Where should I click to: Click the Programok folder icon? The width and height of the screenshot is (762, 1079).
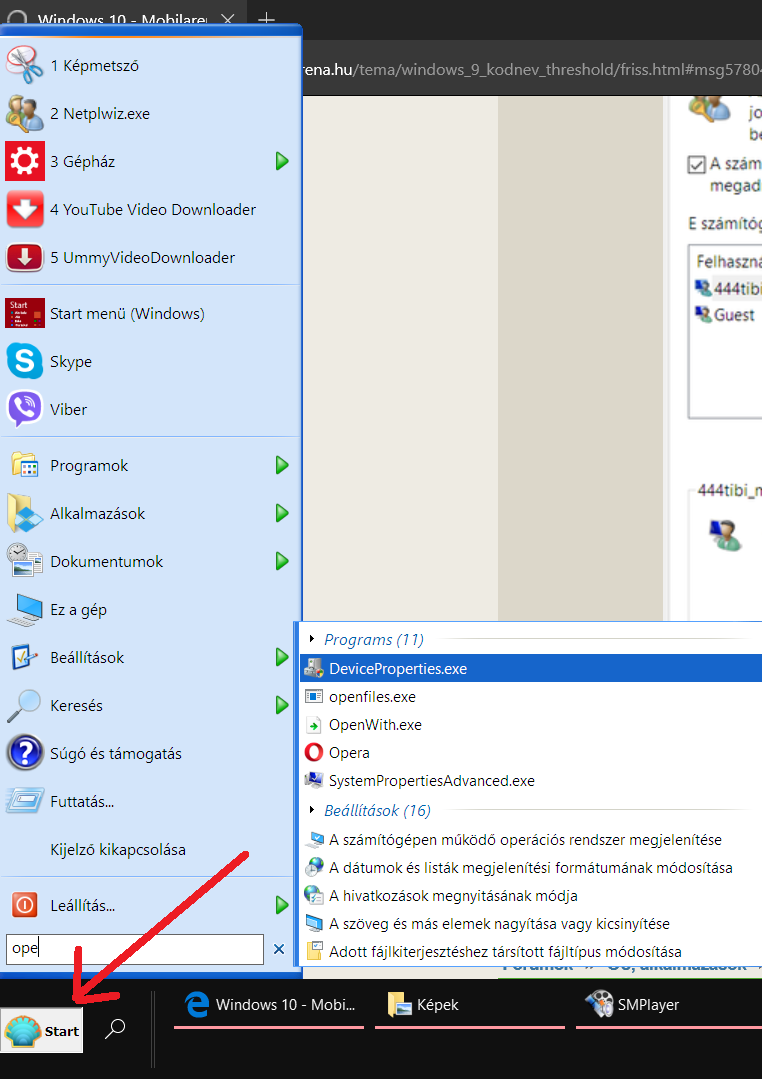pyautogui.click(x=25, y=466)
